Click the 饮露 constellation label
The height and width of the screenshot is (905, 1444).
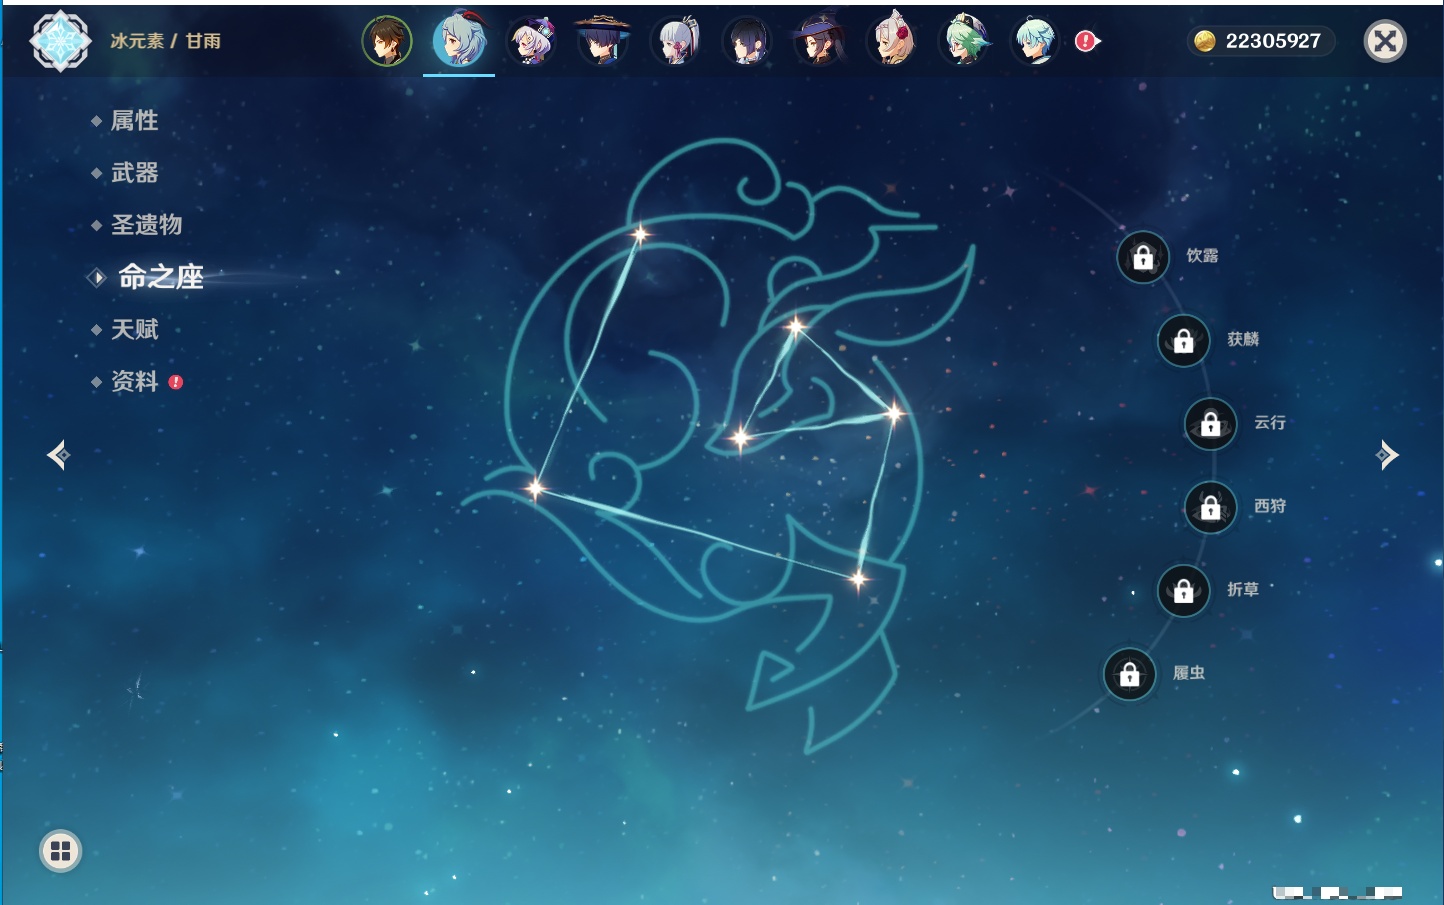1202,256
